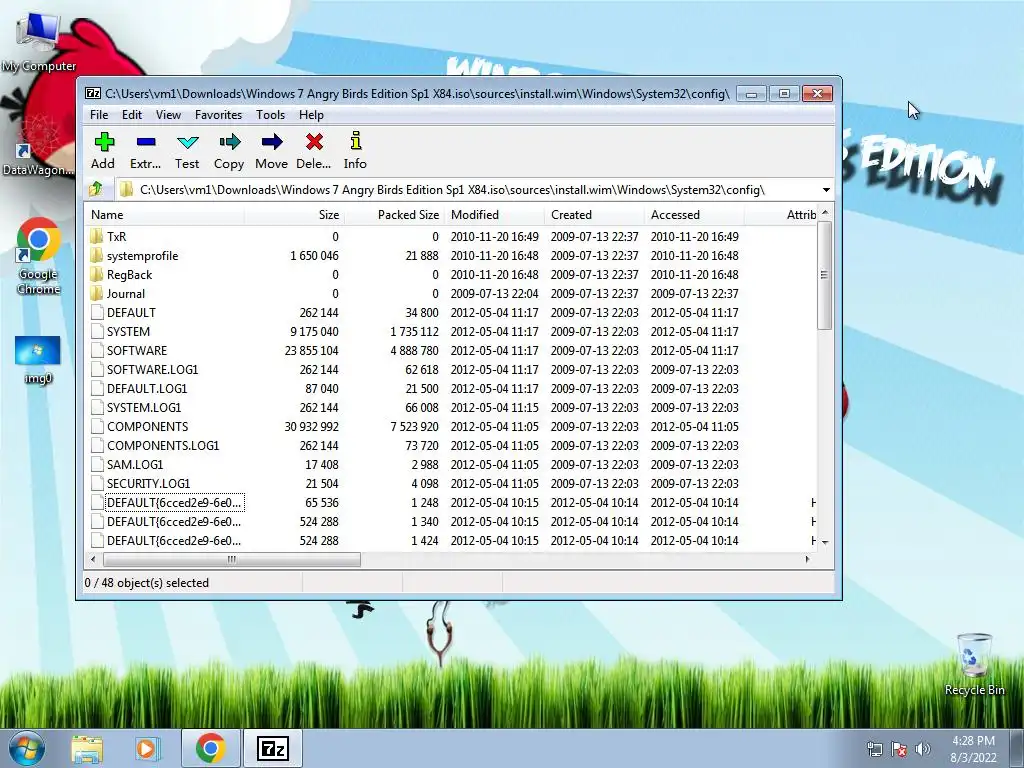Open the Tools menu
Screen dimensions: 1024x768
(270, 115)
